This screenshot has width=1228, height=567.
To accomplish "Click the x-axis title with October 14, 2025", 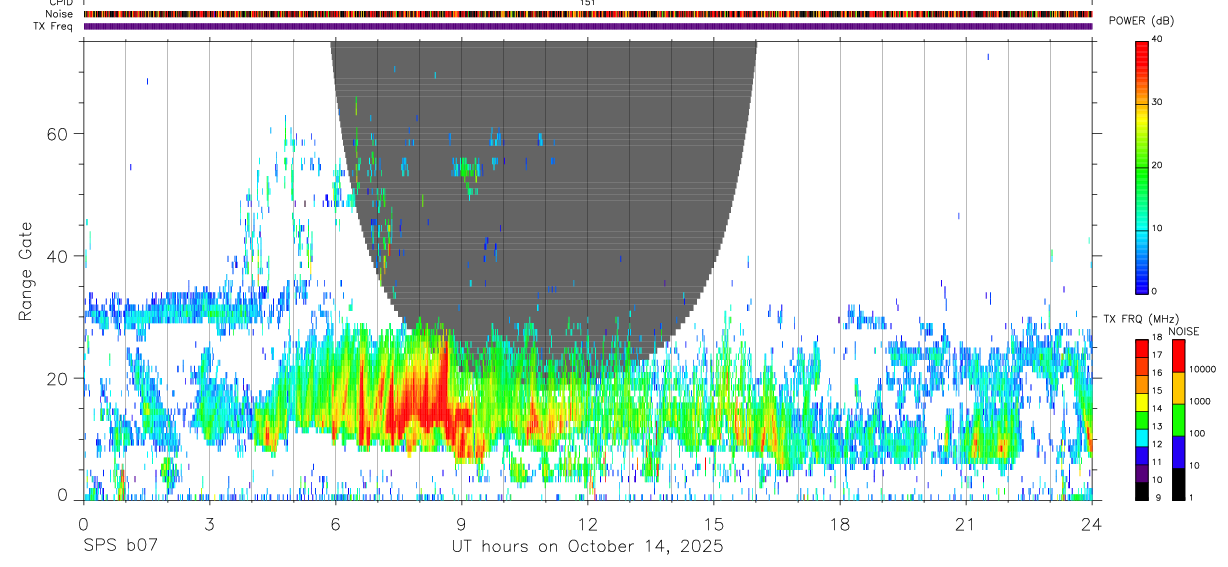I will click(x=587, y=546).
